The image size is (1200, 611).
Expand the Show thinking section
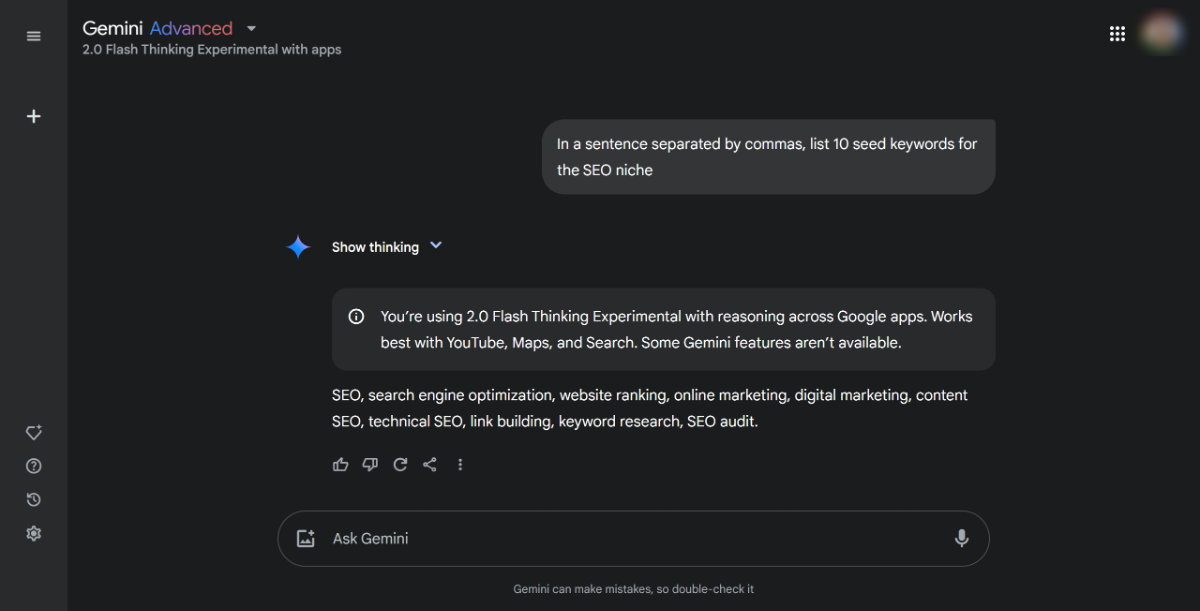(387, 247)
